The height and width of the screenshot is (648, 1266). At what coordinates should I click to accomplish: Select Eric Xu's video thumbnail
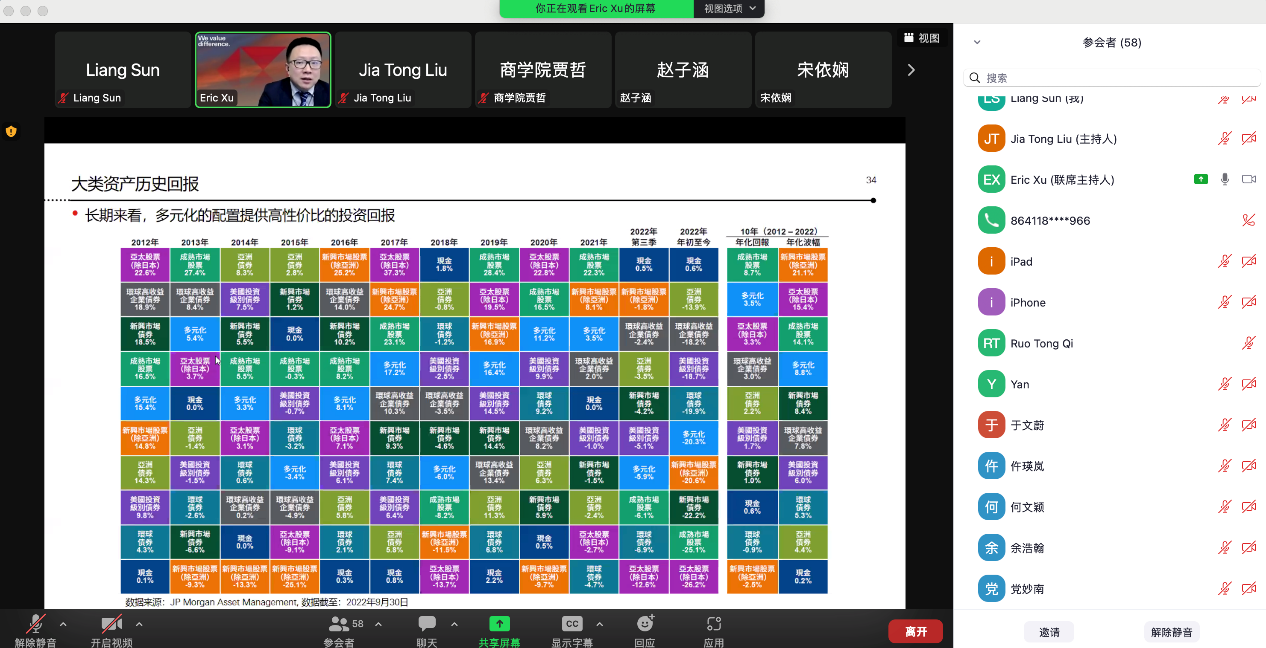point(263,69)
